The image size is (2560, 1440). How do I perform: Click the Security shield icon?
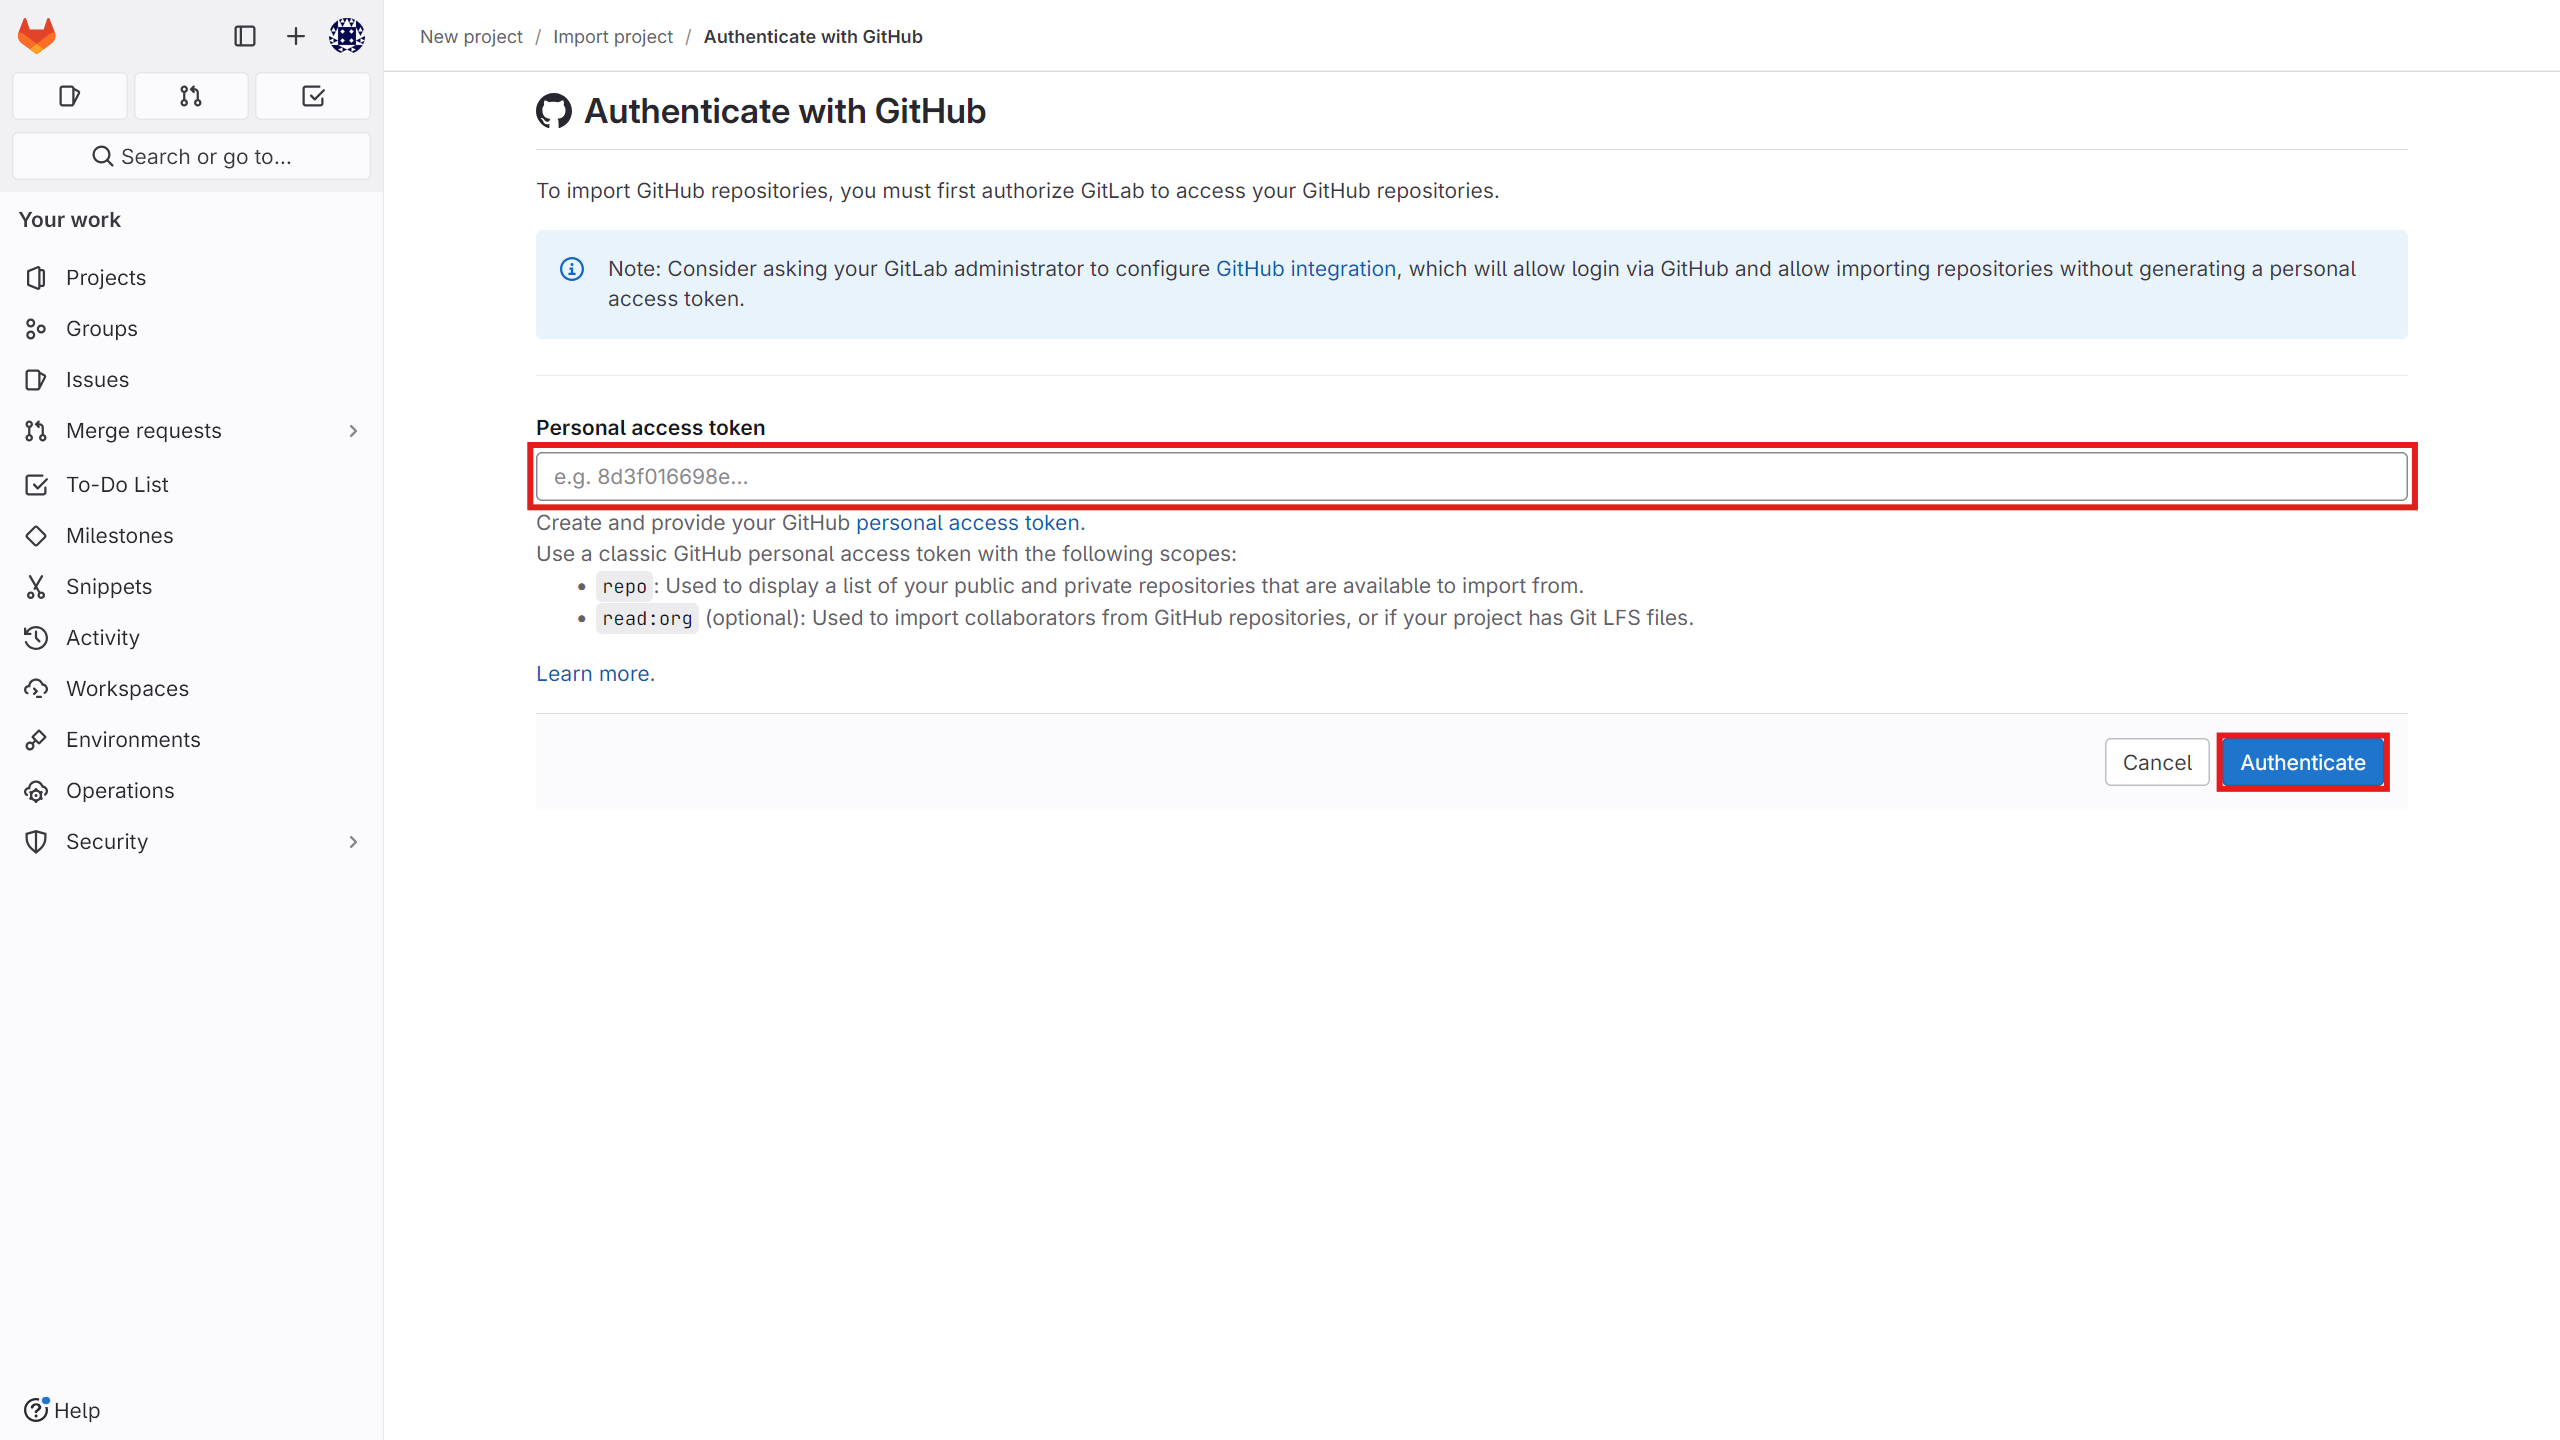pos(36,841)
